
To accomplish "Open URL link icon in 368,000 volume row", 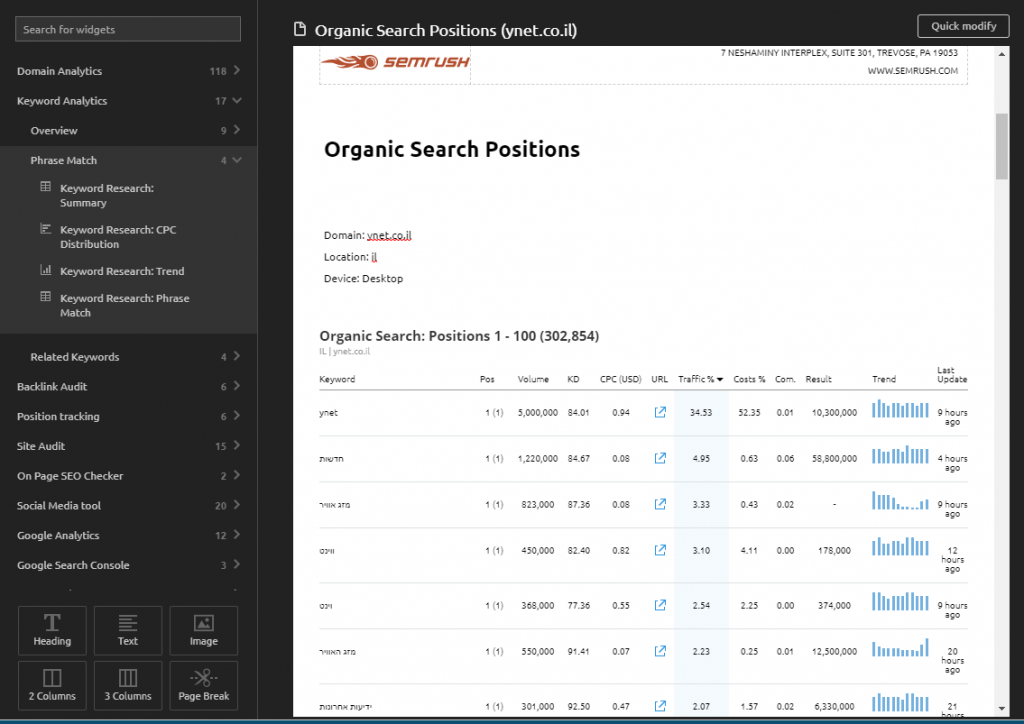I will click(x=660, y=605).
